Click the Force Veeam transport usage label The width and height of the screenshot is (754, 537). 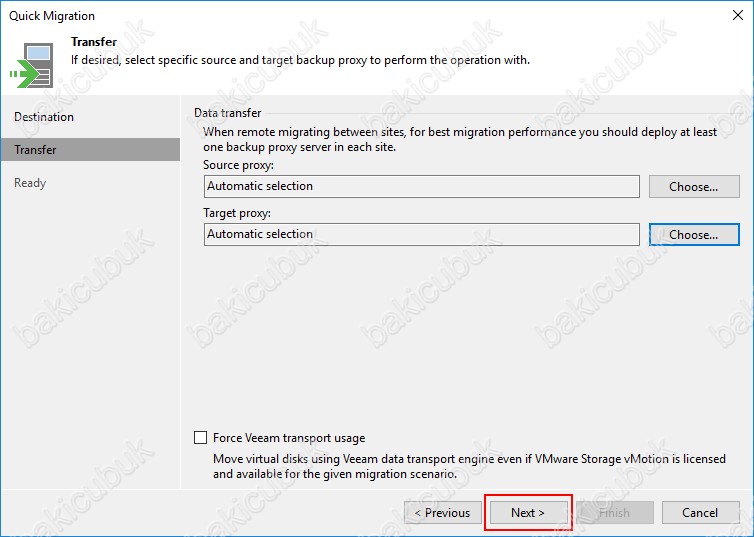point(289,438)
